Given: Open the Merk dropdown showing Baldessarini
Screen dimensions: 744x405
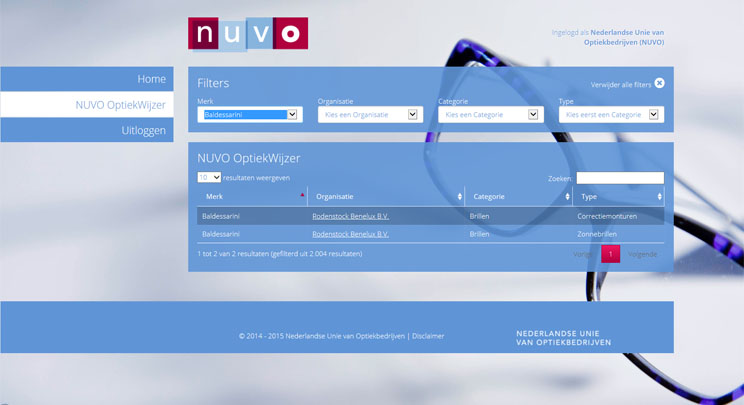Looking at the screenshot, I should [x=250, y=115].
